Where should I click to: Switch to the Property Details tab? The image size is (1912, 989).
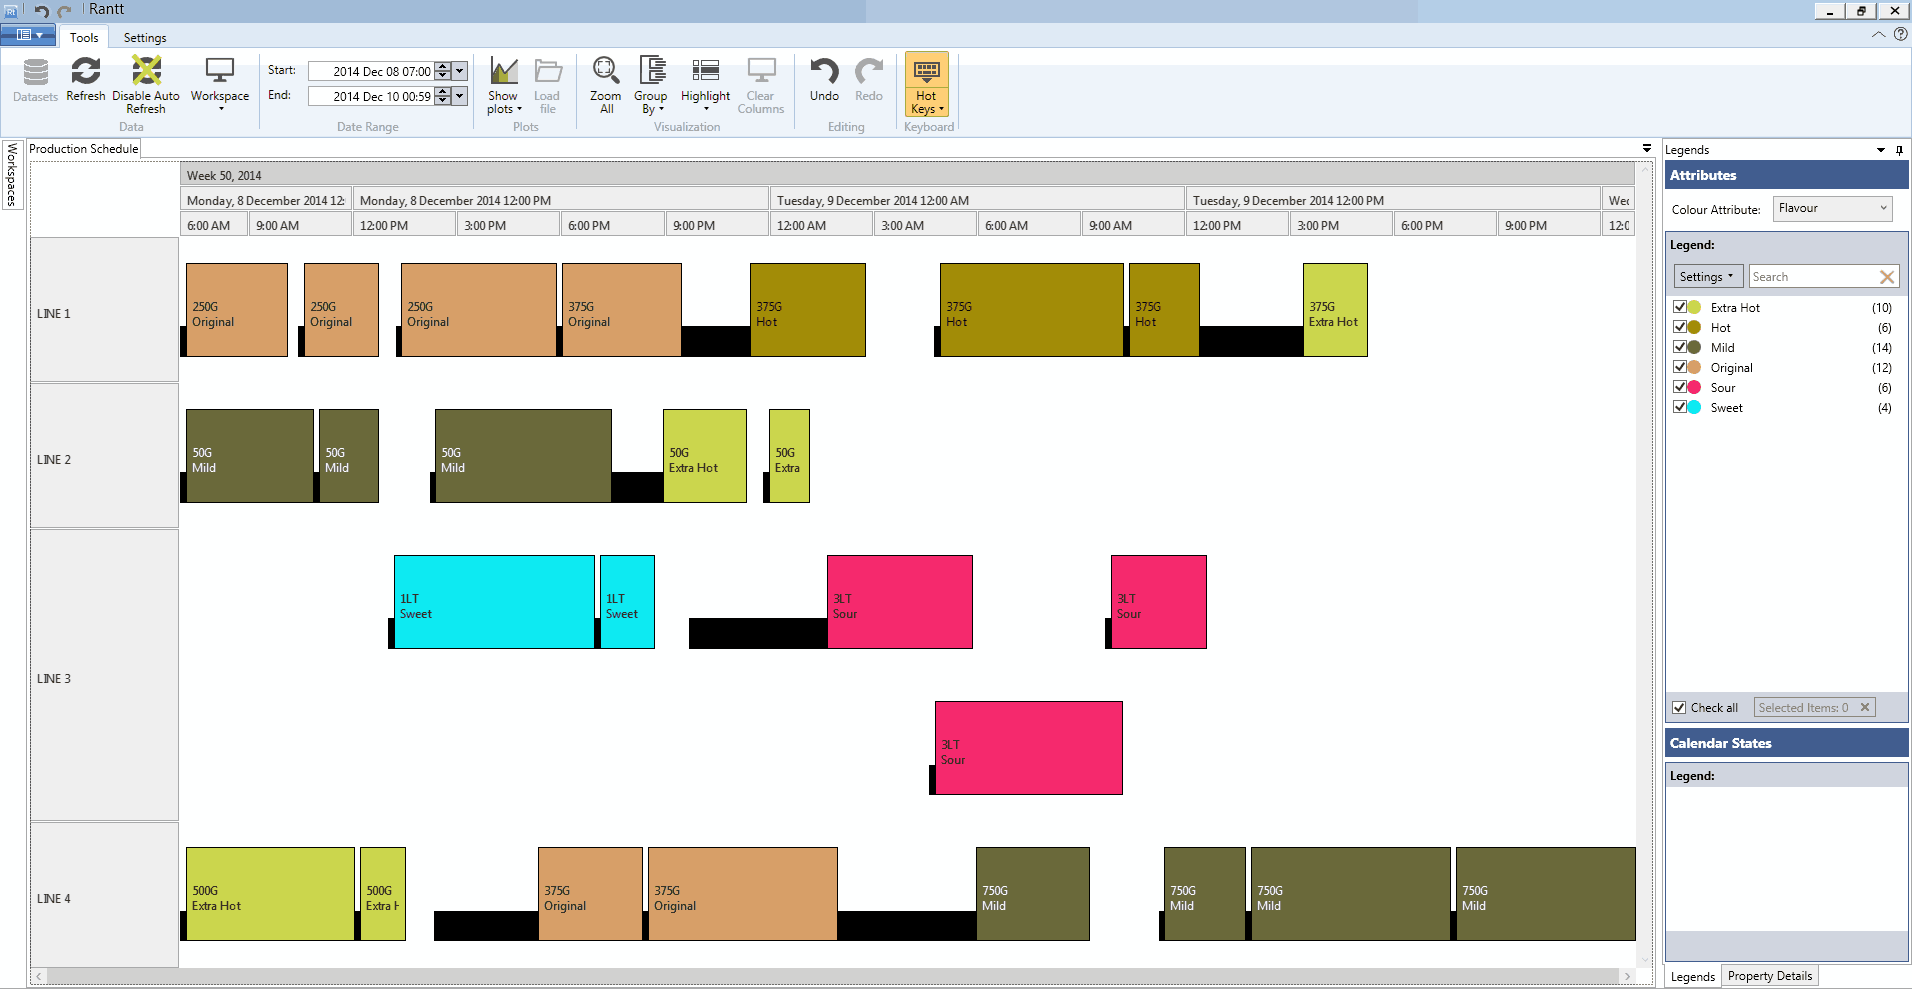[1769, 976]
